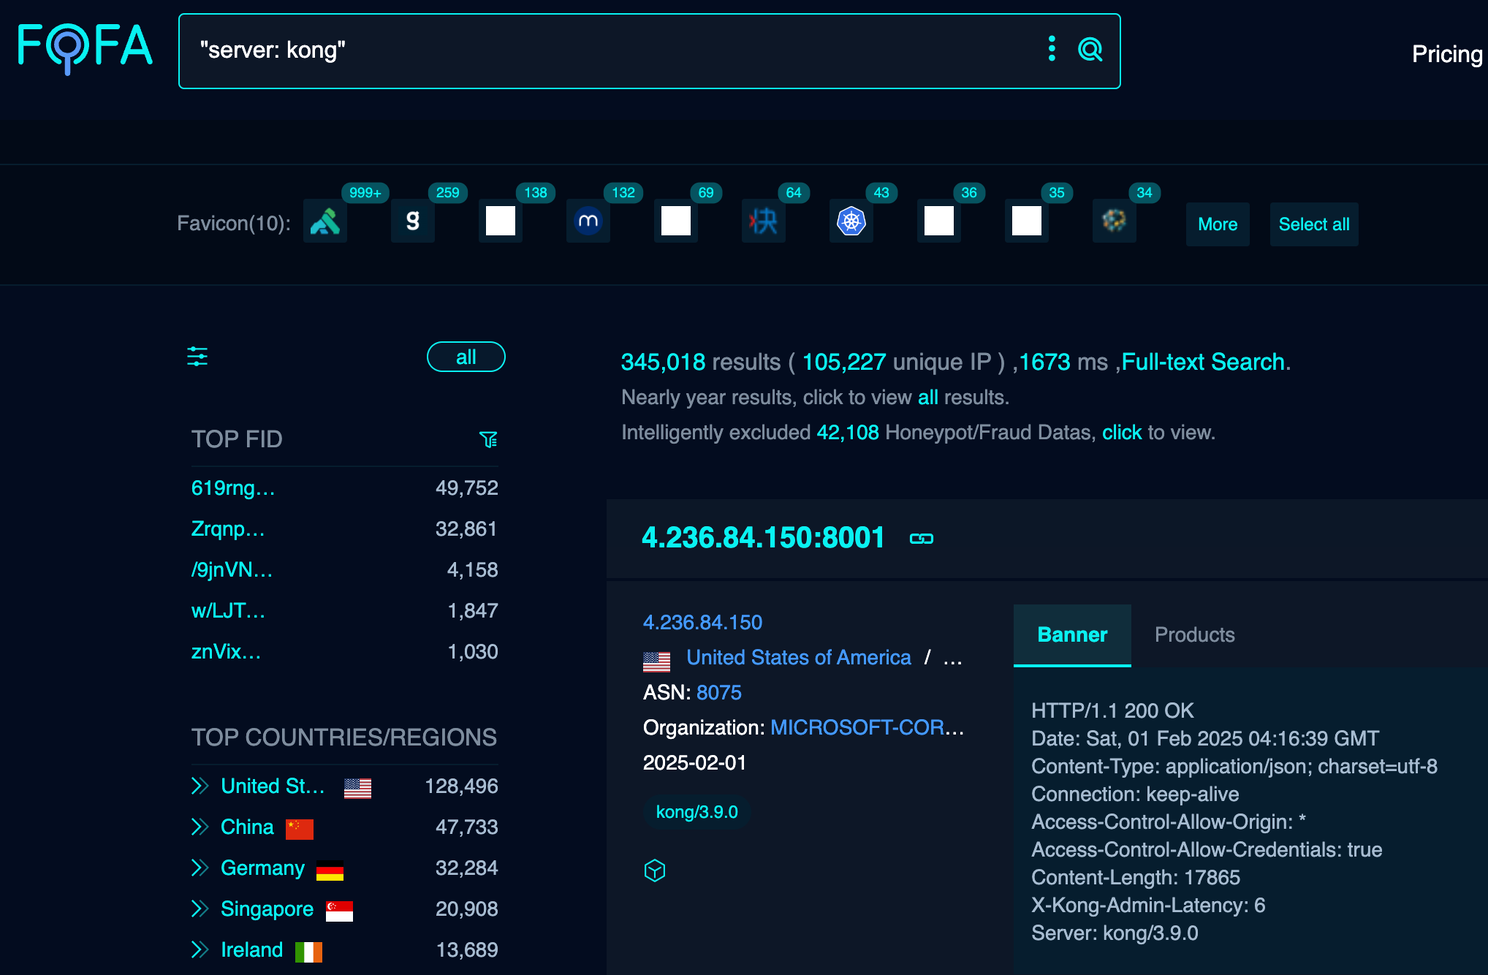Open the vertical three-dot menu inside the search bar
Screen dimensions: 1488x975
[1051, 48]
